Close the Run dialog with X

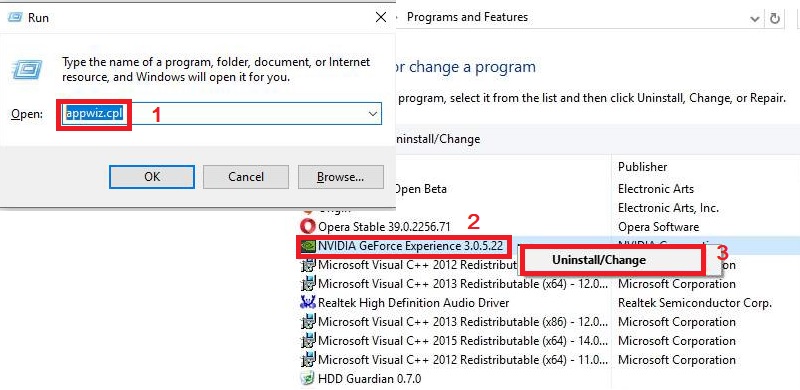tap(381, 17)
